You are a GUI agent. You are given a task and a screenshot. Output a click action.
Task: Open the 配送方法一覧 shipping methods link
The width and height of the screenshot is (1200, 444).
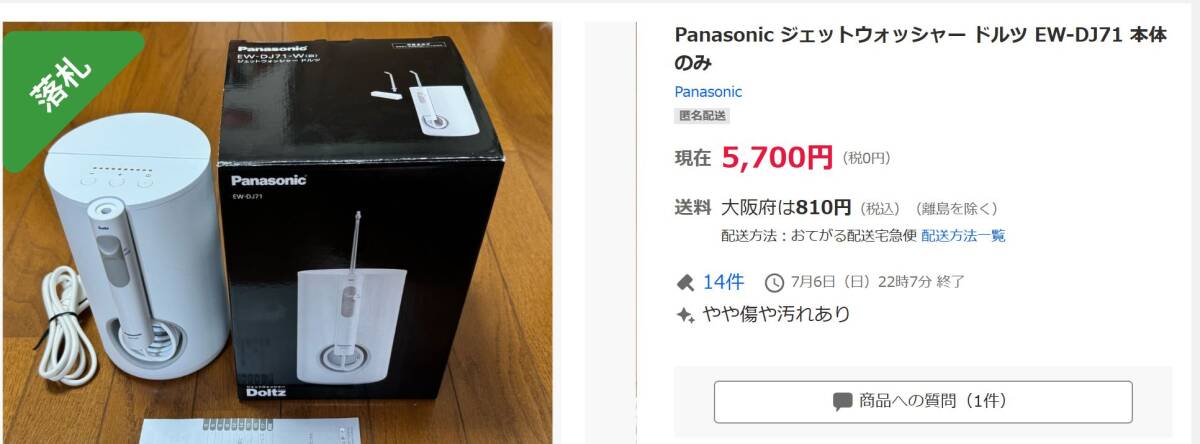click(963, 236)
